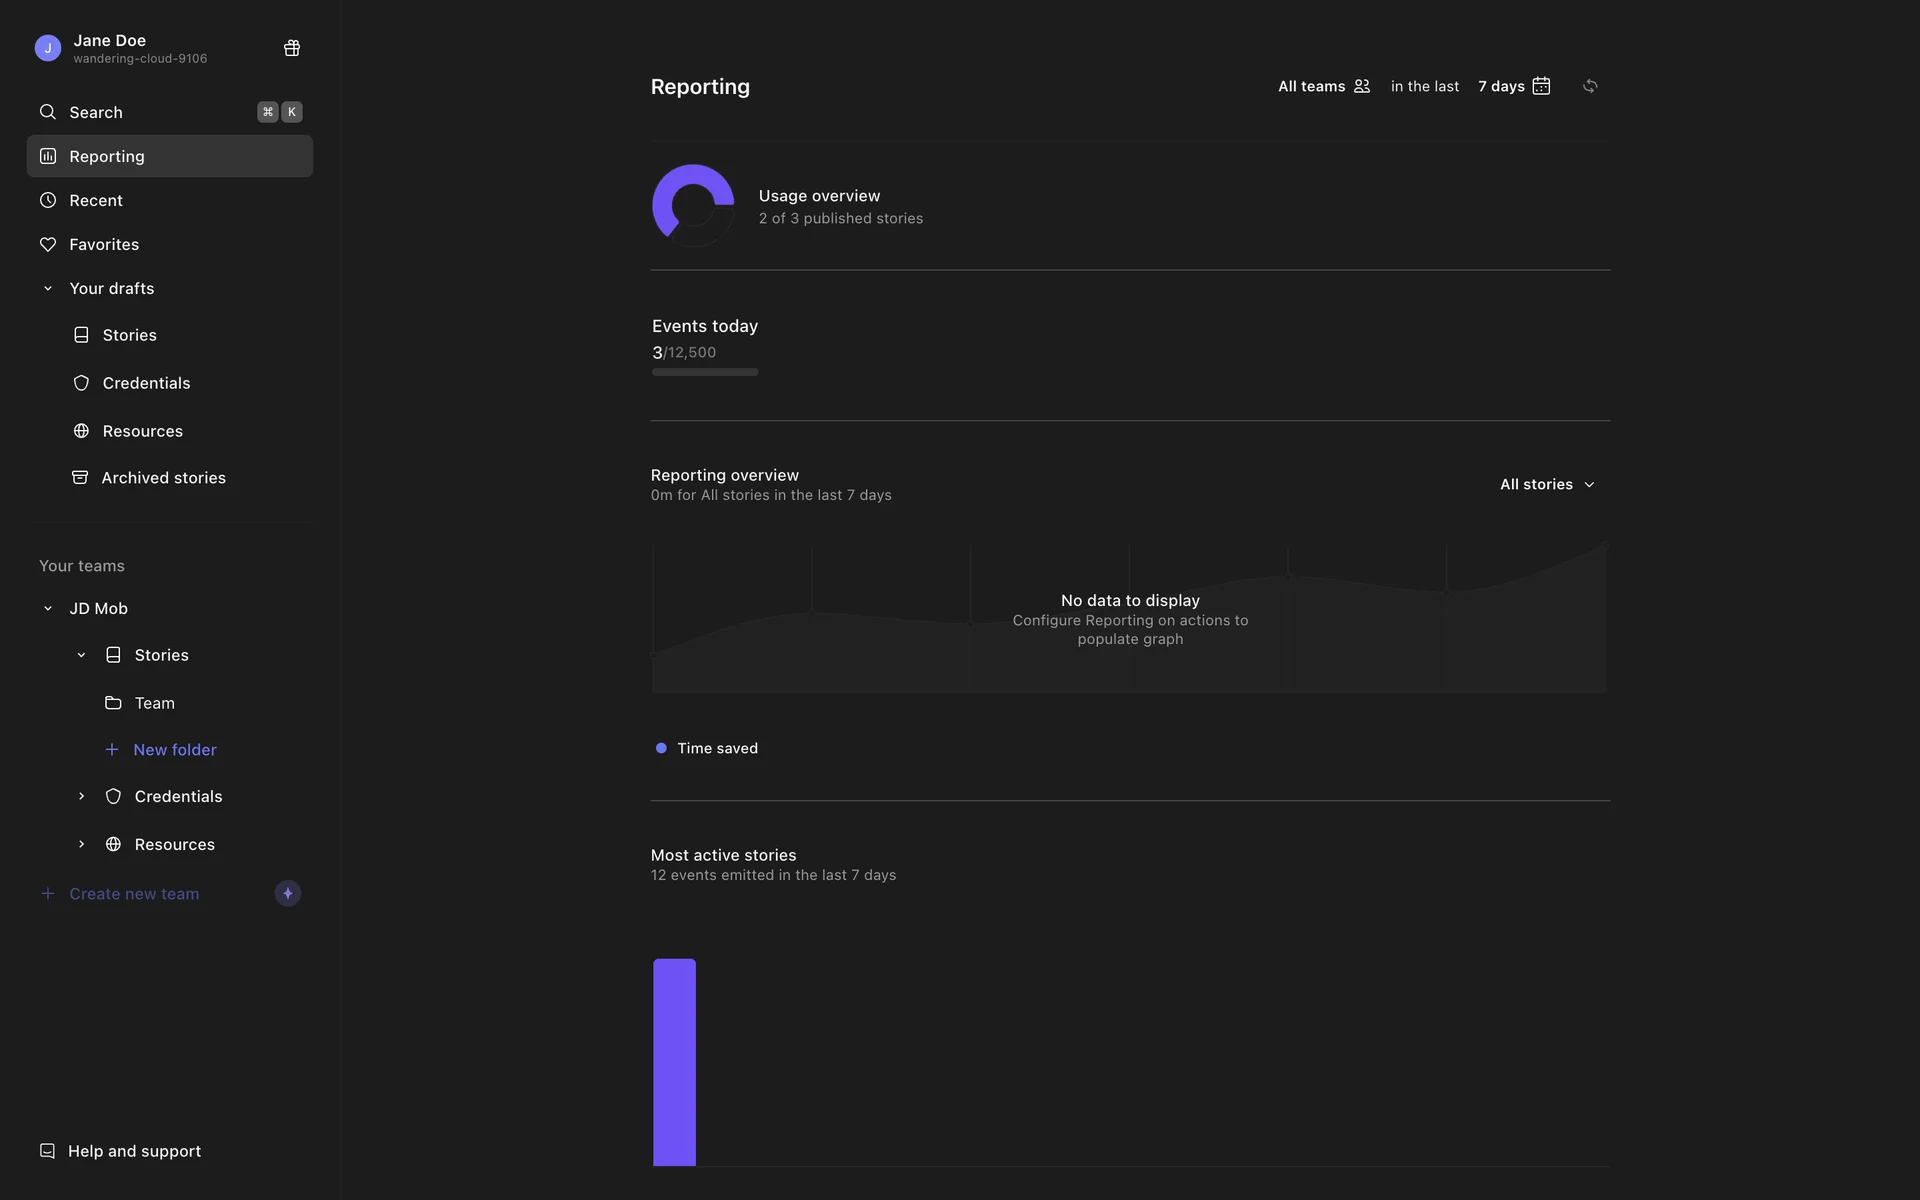
Task: Click the refresh icon in Reporting header
Action: (1590, 86)
